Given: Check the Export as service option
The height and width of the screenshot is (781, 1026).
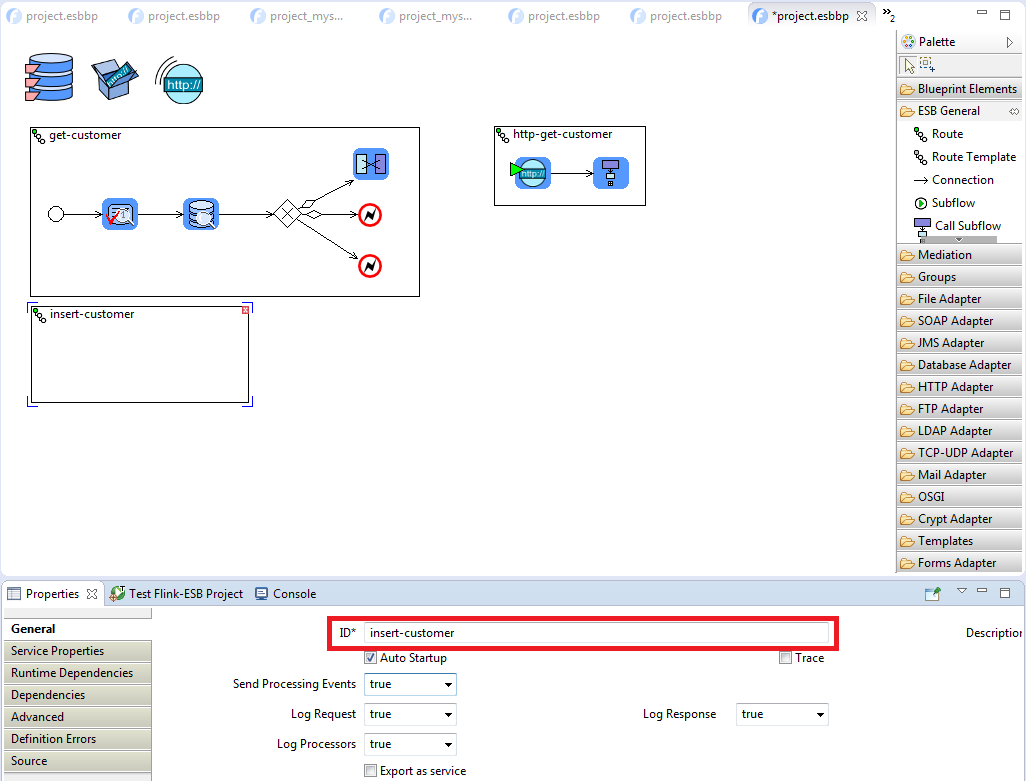Looking at the screenshot, I should click(x=371, y=771).
